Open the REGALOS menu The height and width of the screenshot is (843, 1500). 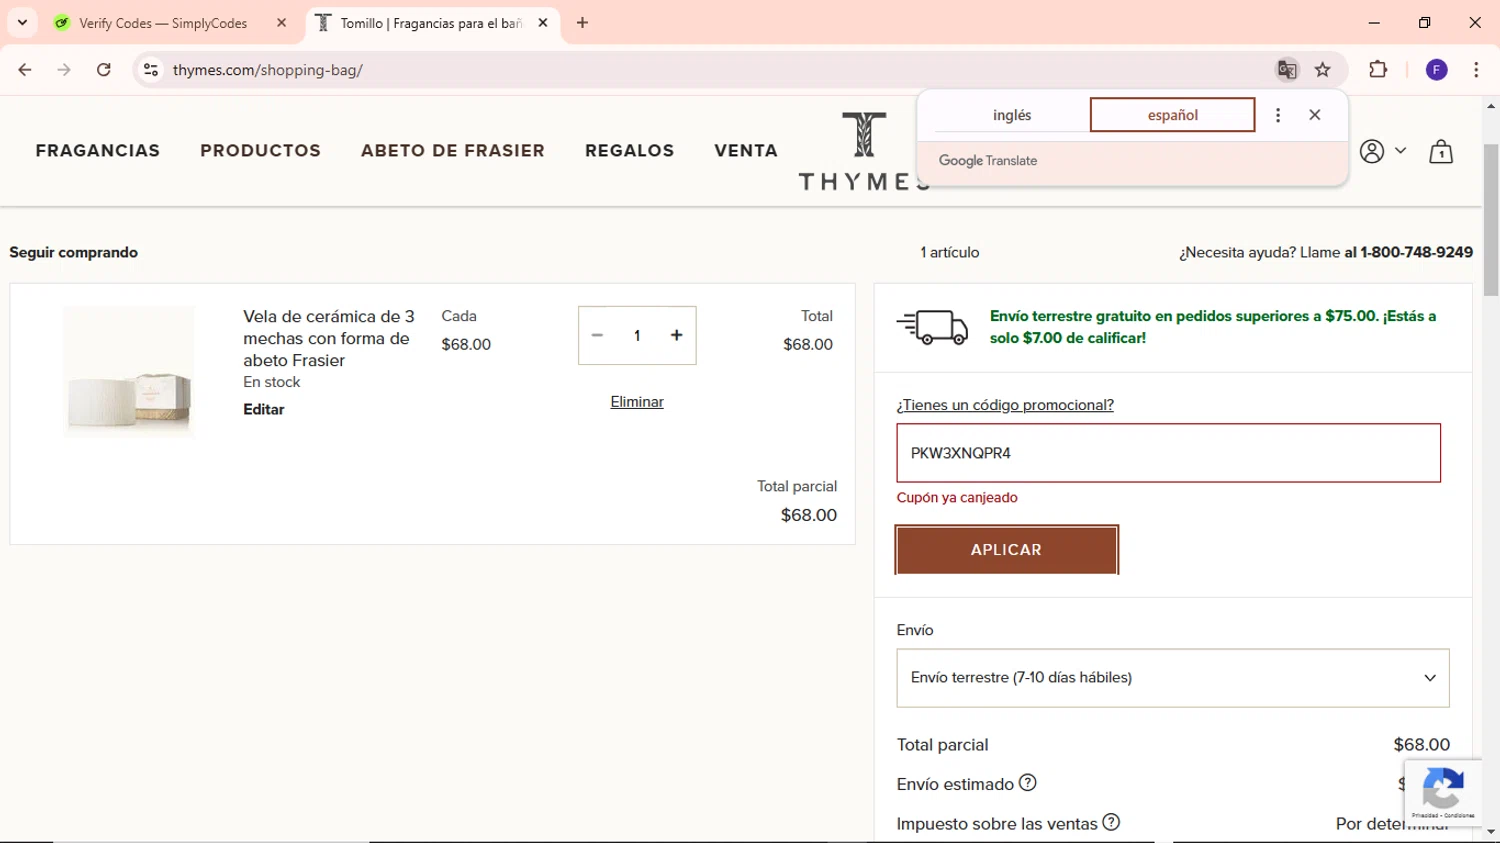point(630,151)
